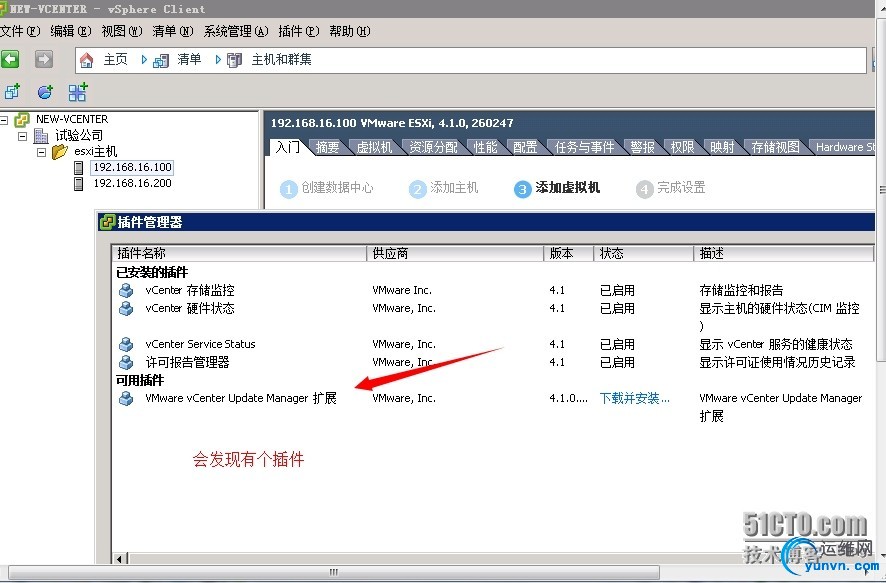Click the vCenter 存储监控 plugin icon
Screen dimensions: 886x583
click(125, 290)
